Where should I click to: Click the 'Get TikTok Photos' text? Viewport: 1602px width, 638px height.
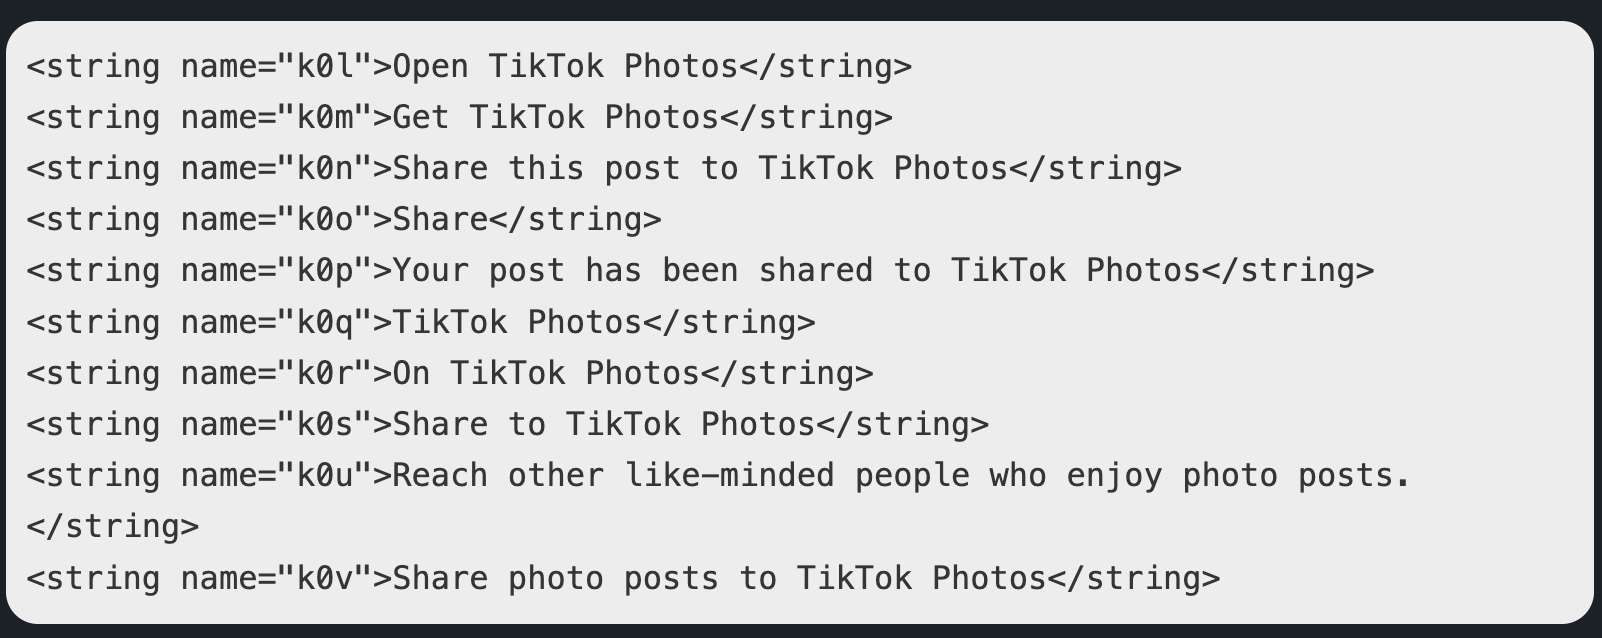coord(556,118)
